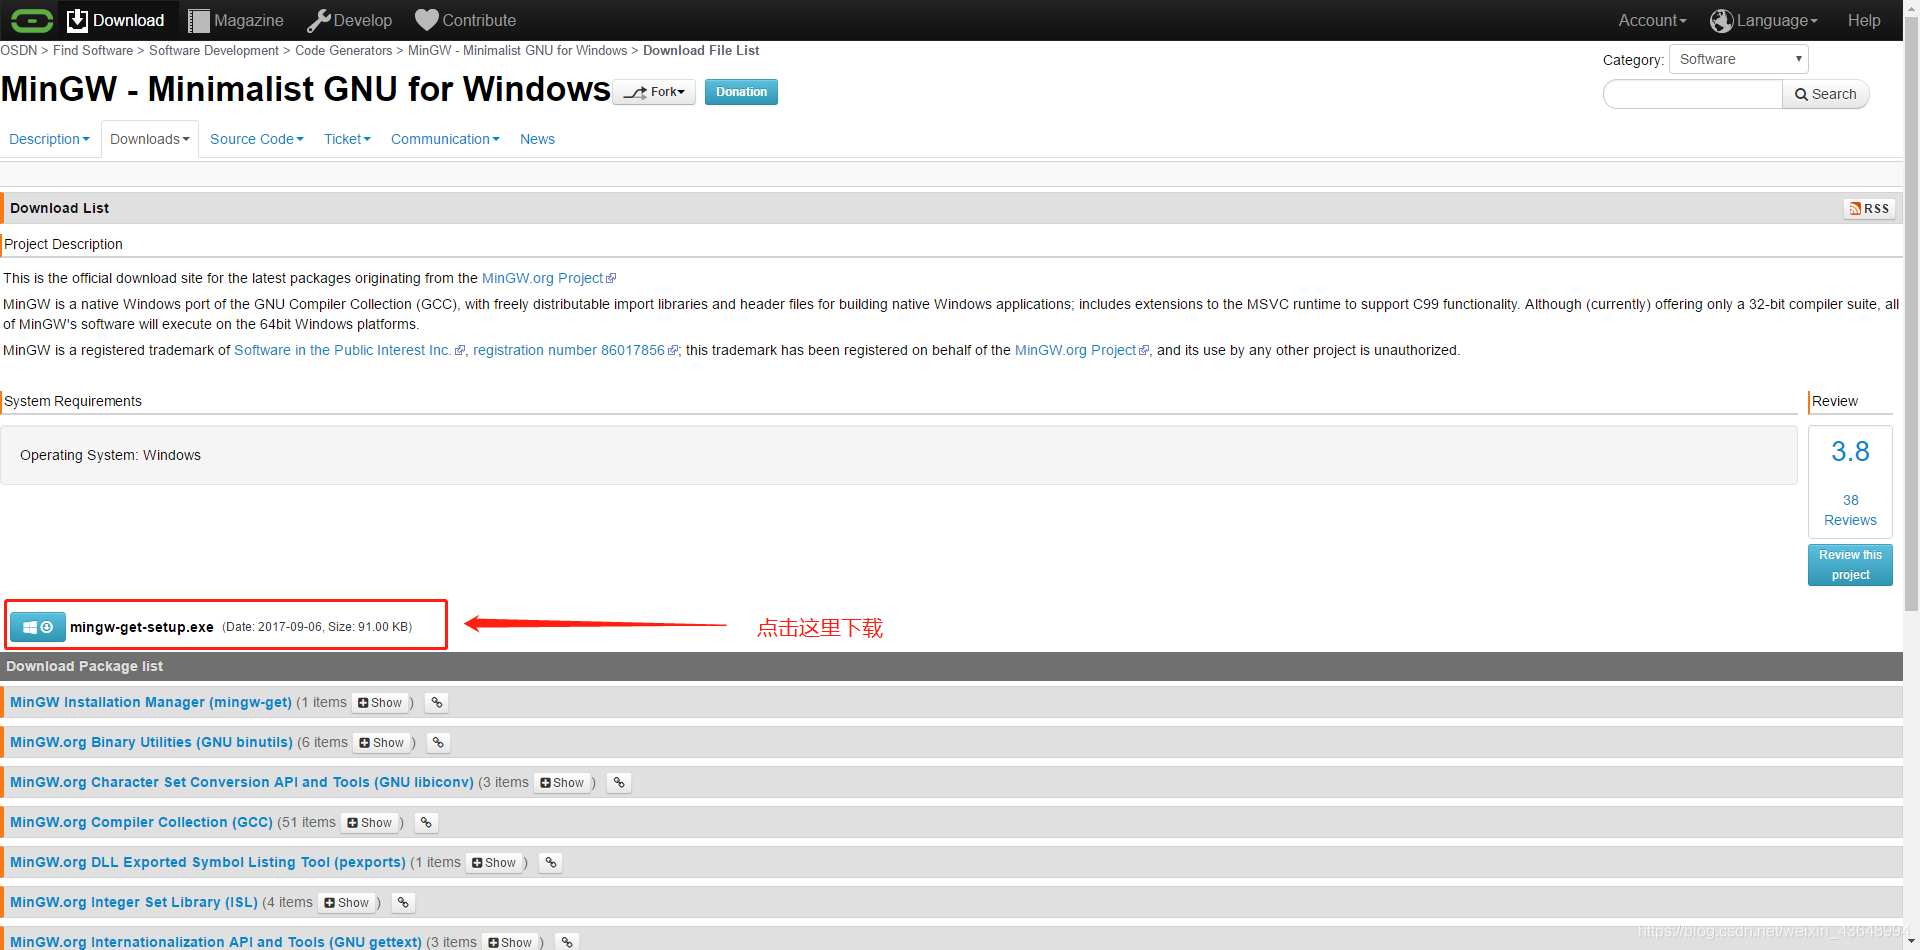The image size is (1920, 950).
Task: Show items for Compiler Collection (GCC)
Action: click(370, 823)
